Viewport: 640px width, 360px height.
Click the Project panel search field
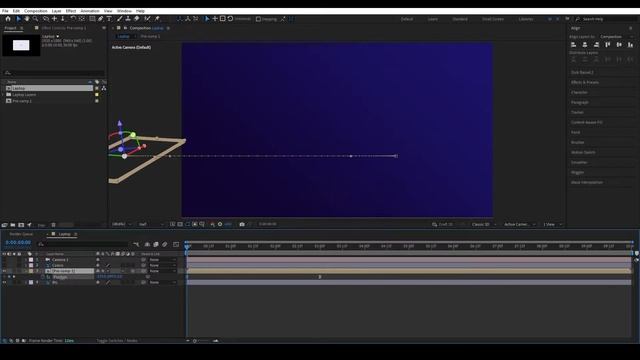click(53, 73)
